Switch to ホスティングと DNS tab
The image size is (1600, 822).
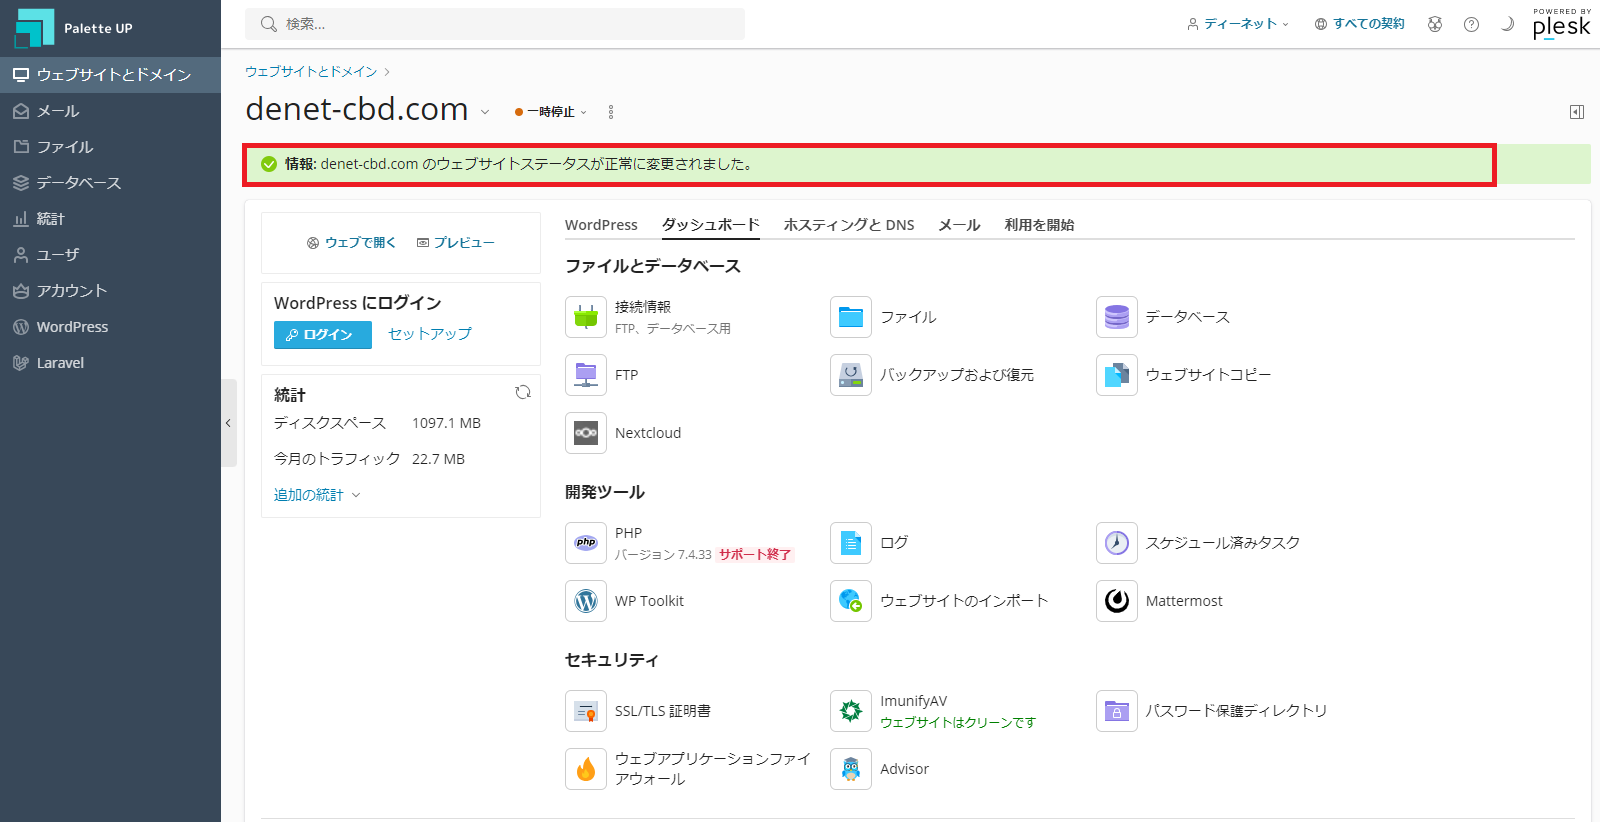pos(849,225)
